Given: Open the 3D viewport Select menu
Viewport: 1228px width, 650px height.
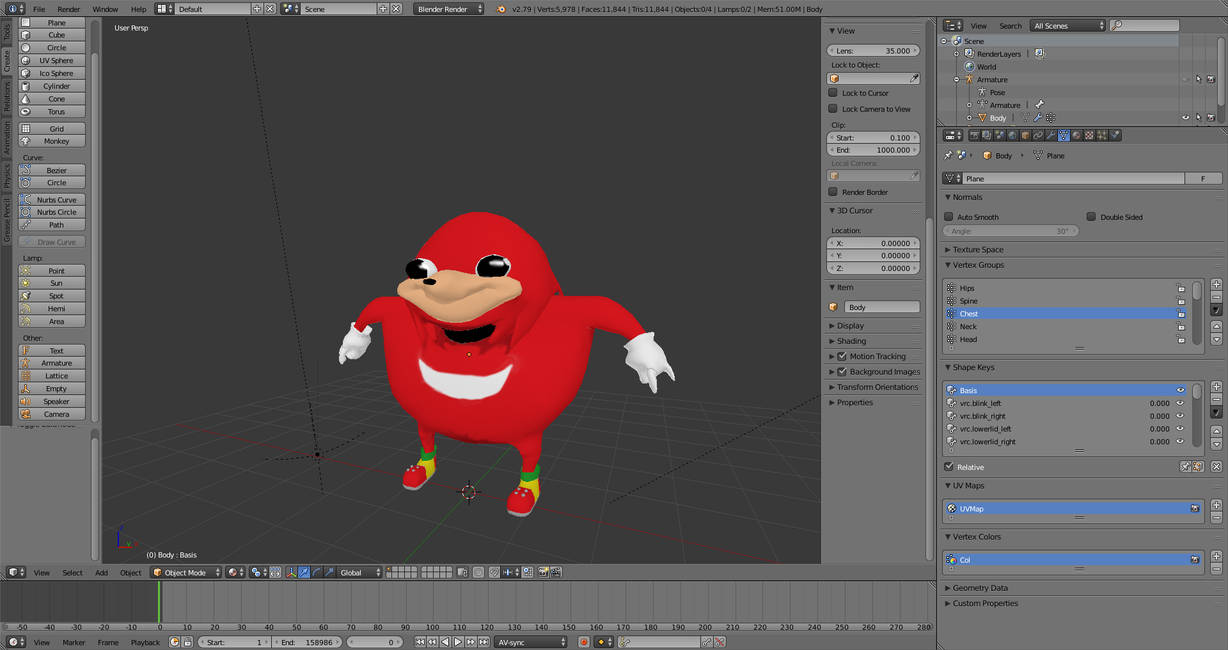Looking at the screenshot, I should [x=73, y=573].
